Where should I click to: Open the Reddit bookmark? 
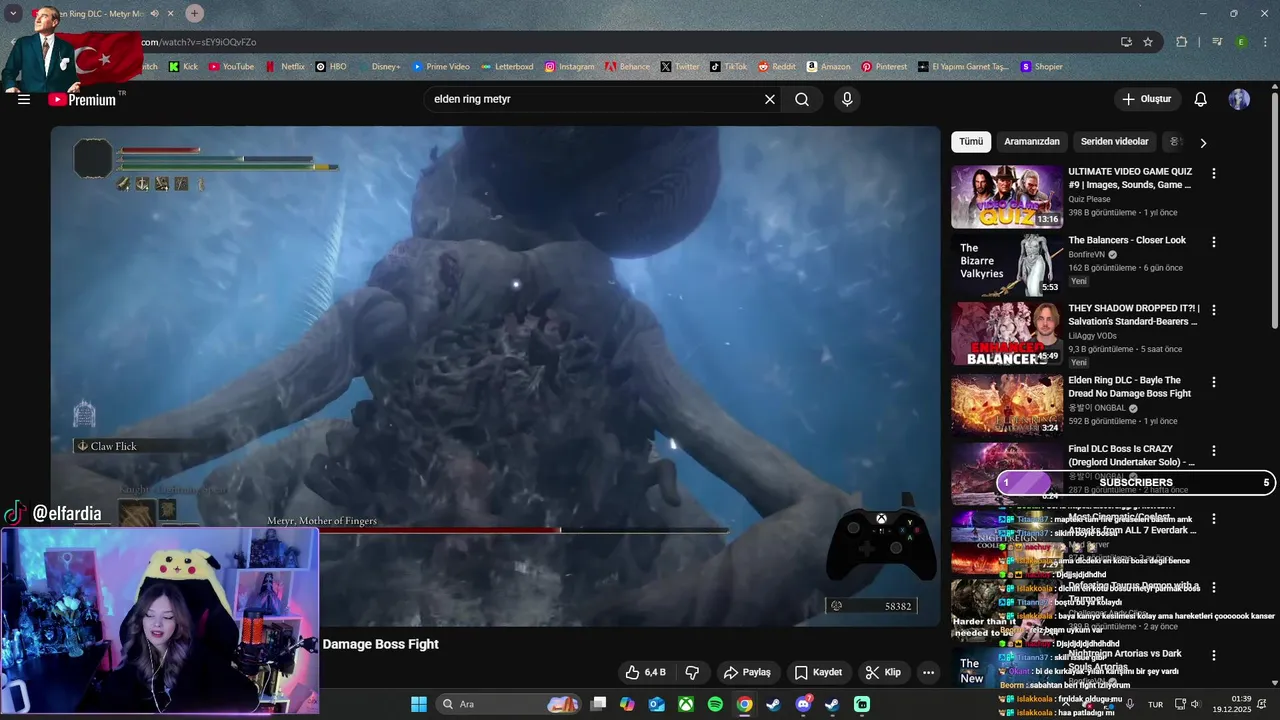point(777,67)
